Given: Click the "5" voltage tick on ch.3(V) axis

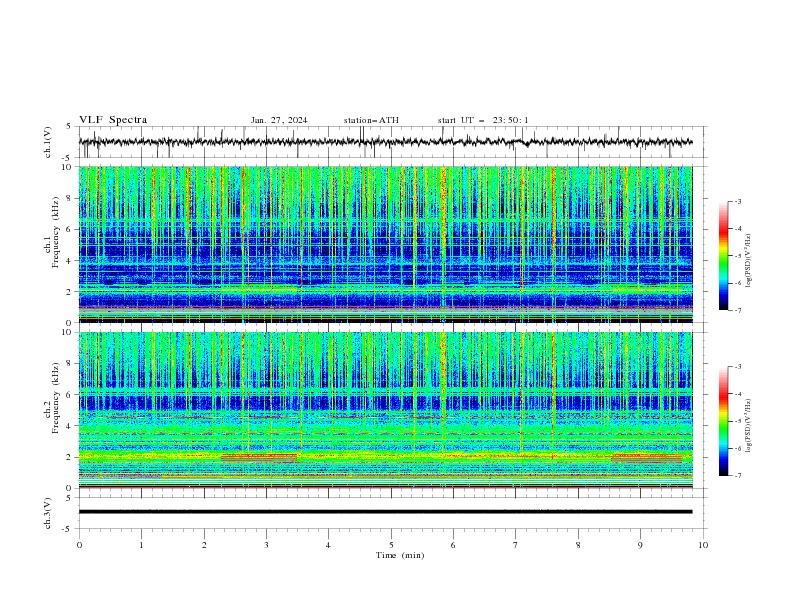Looking at the screenshot, I should [69, 497].
